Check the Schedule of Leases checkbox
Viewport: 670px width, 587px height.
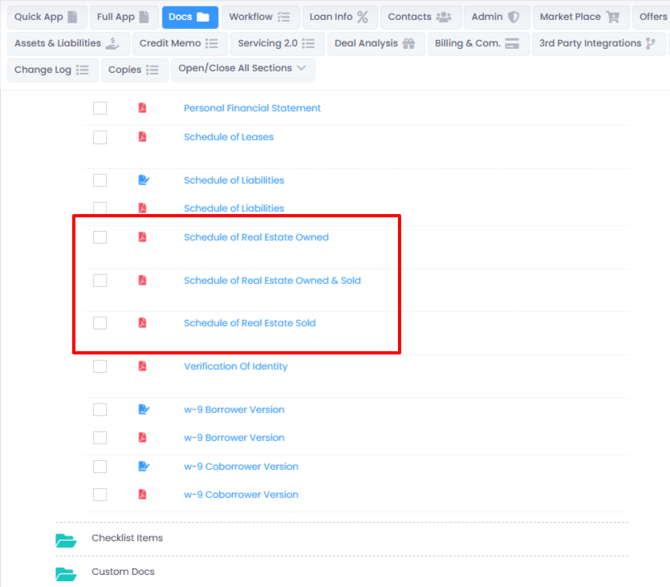[x=100, y=137]
